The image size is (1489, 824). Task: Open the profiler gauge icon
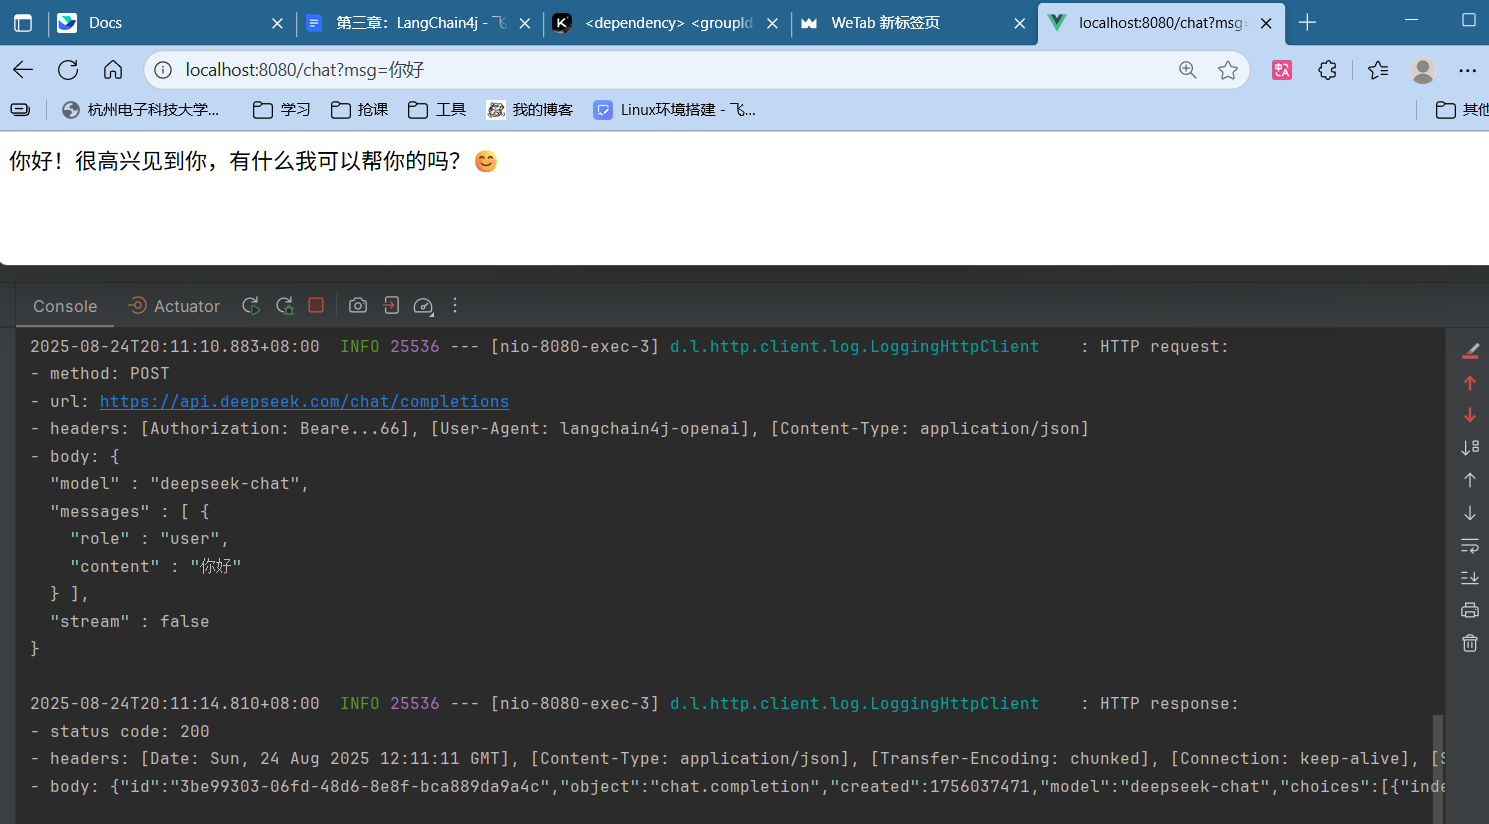pyautogui.click(x=423, y=306)
